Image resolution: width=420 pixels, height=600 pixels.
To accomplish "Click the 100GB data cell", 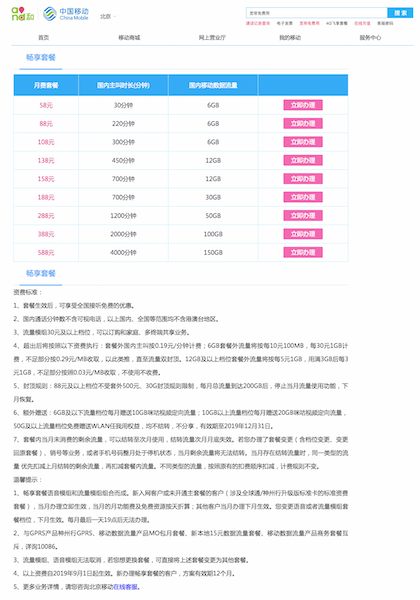I will (213, 234).
